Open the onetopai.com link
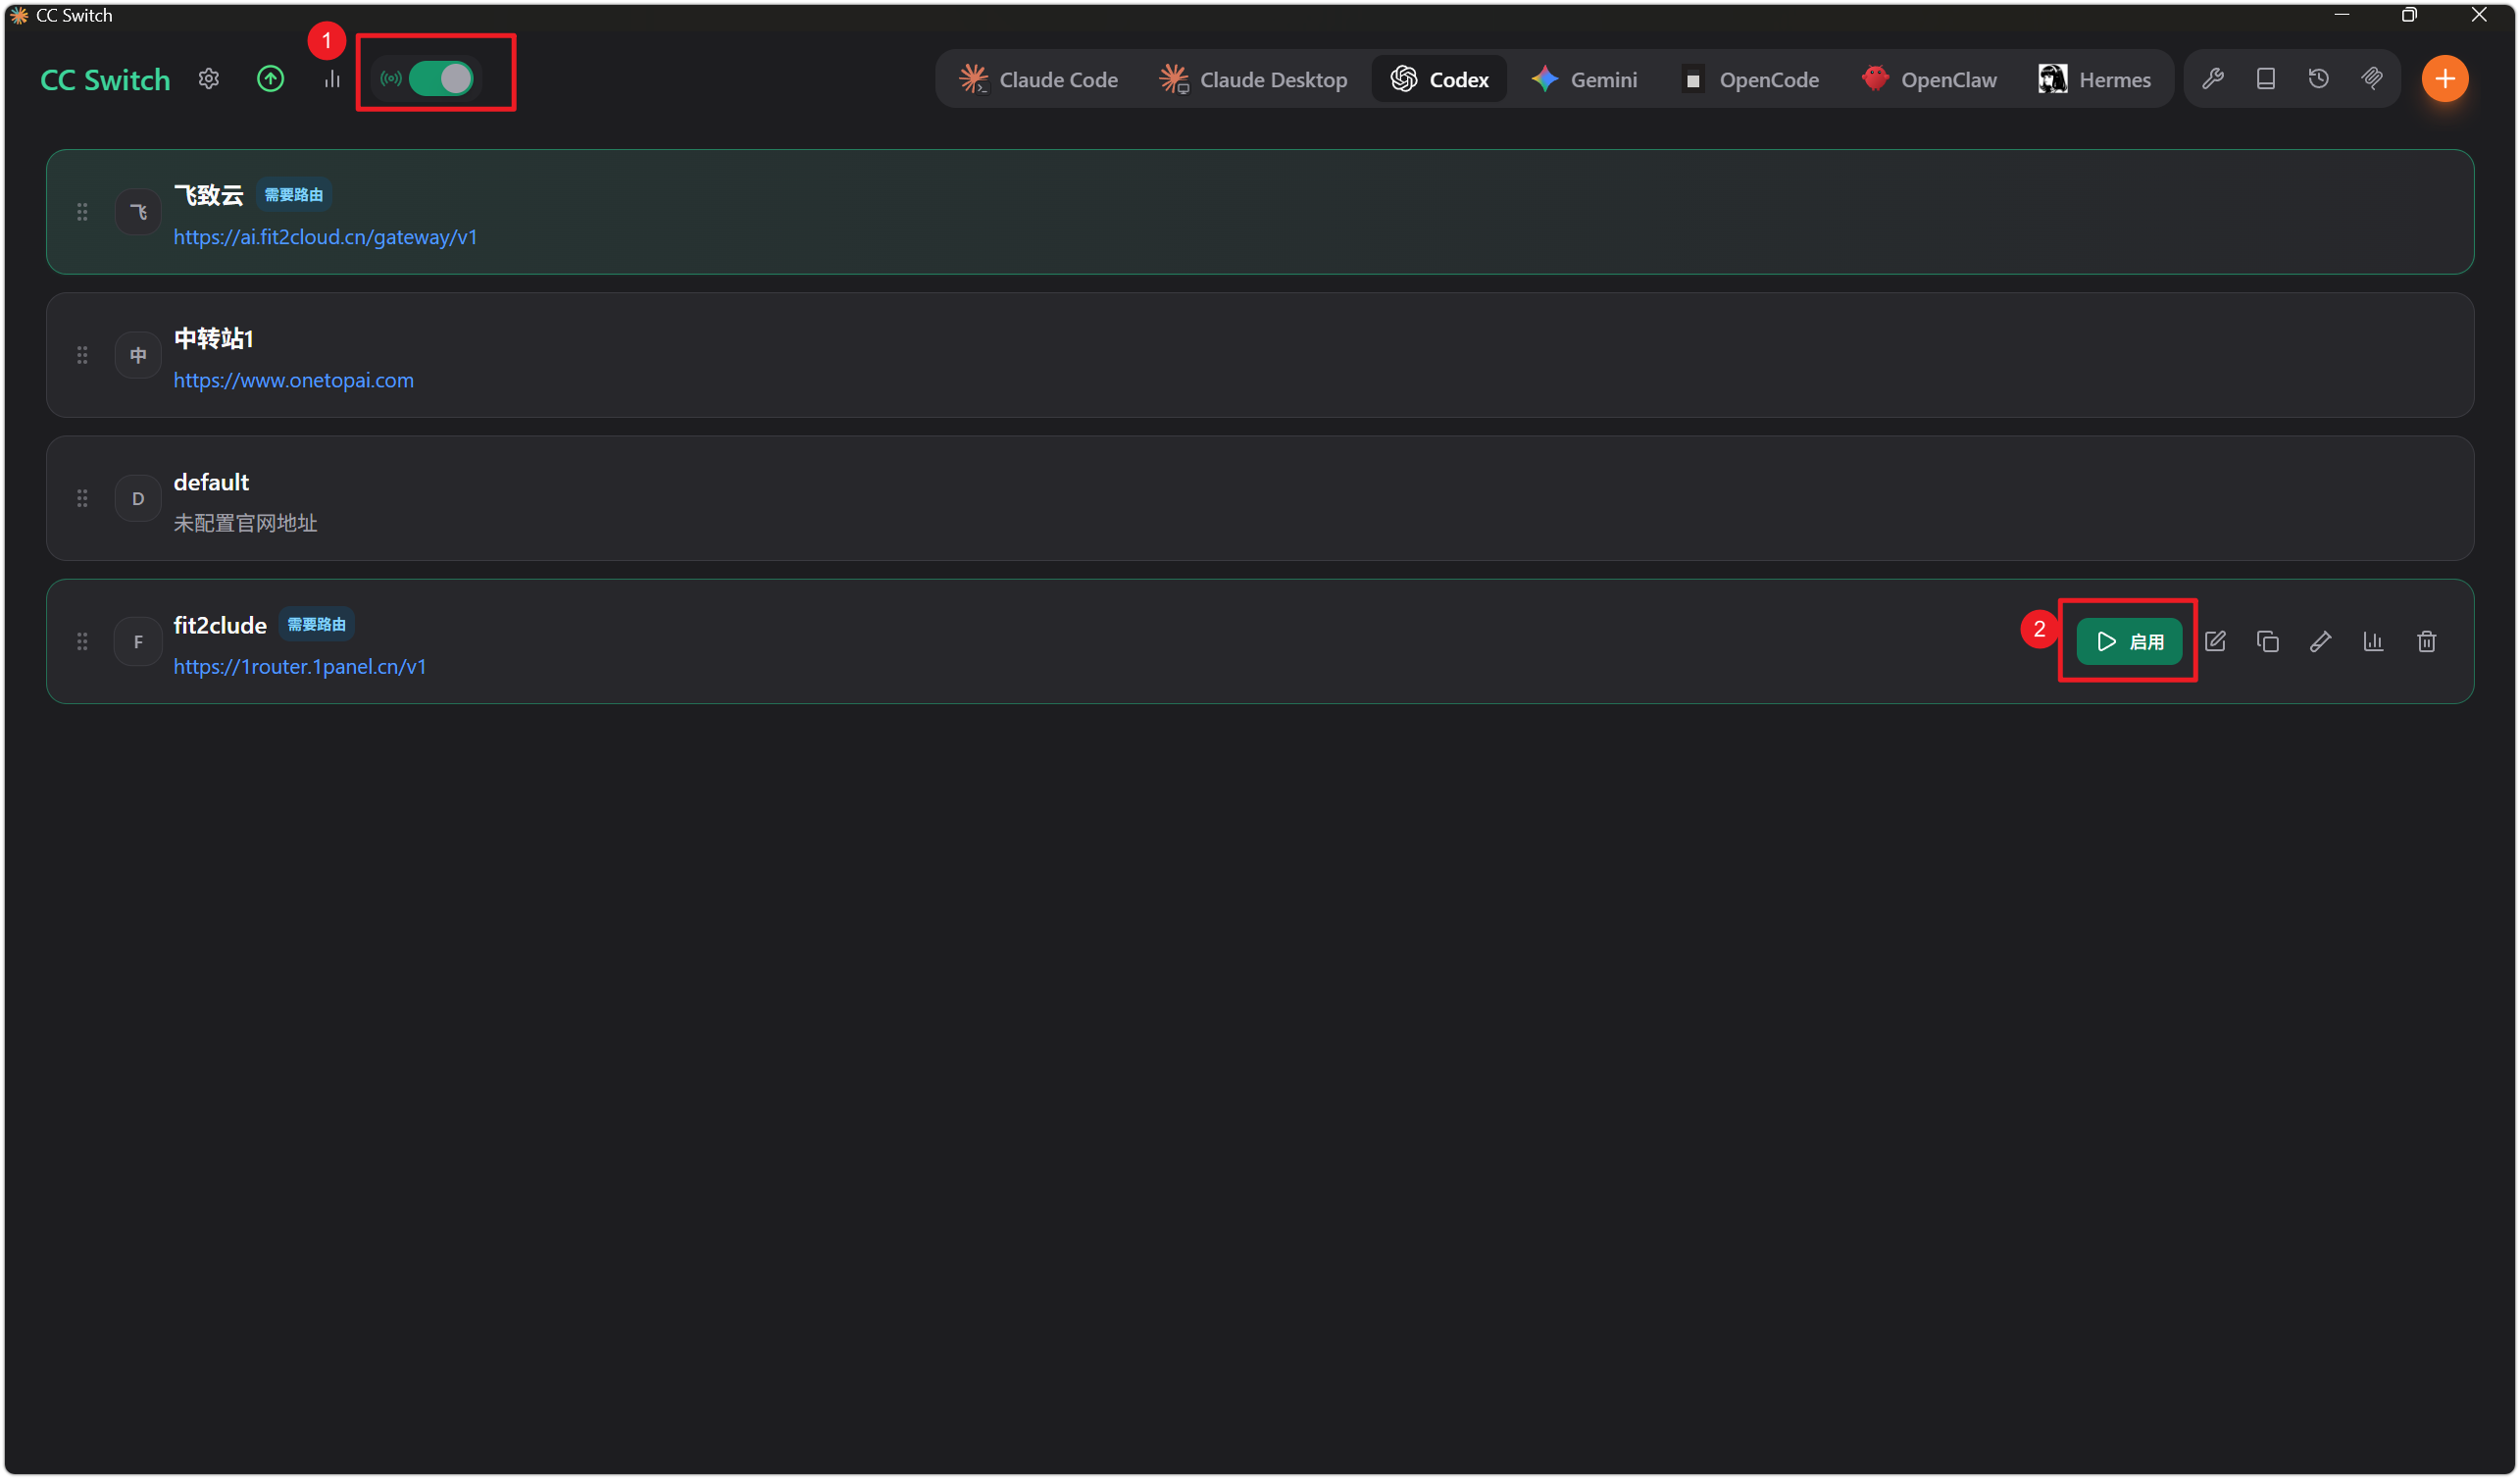 click(293, 380)
